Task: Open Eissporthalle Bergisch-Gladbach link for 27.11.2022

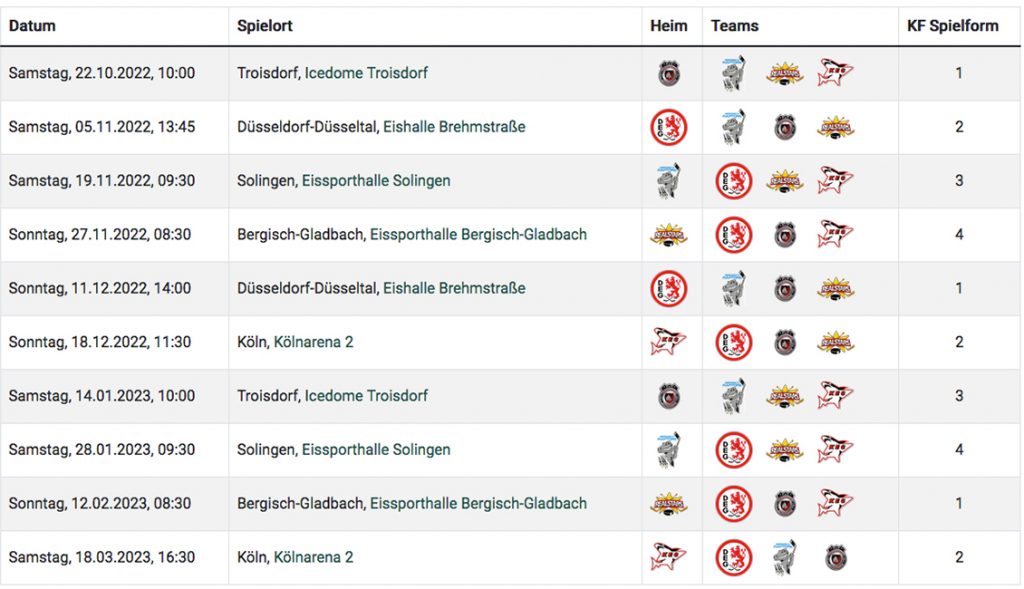Action: point(478,235)
